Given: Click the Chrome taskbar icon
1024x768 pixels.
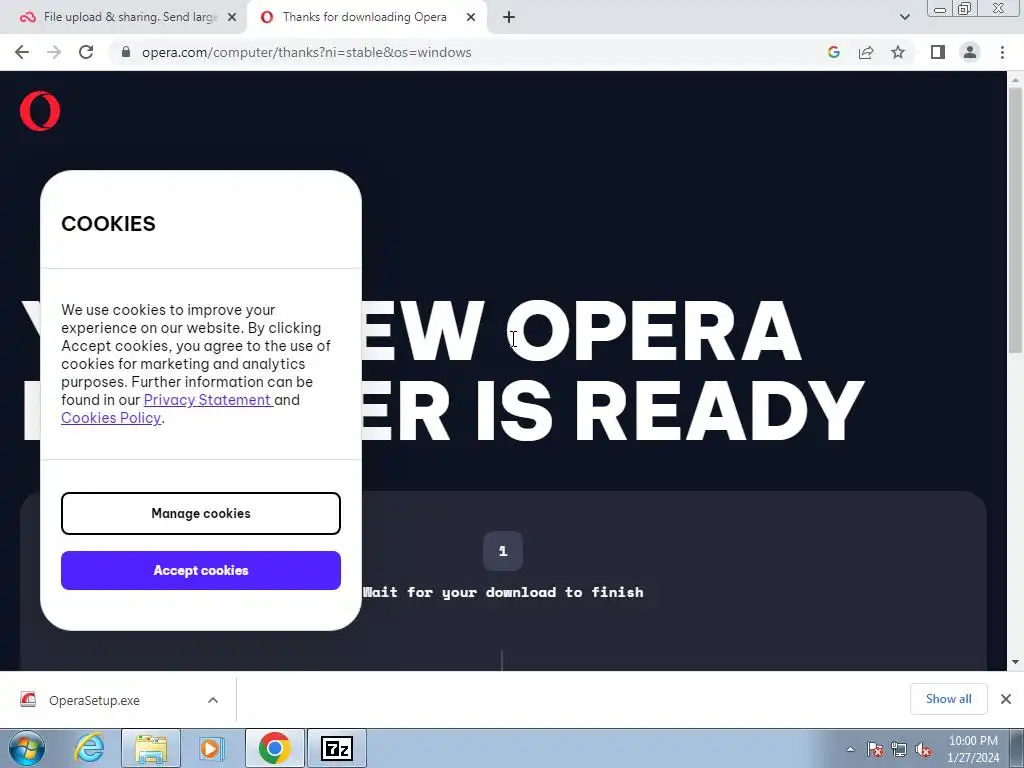Looking at the screenshot, I should point(274,748).
